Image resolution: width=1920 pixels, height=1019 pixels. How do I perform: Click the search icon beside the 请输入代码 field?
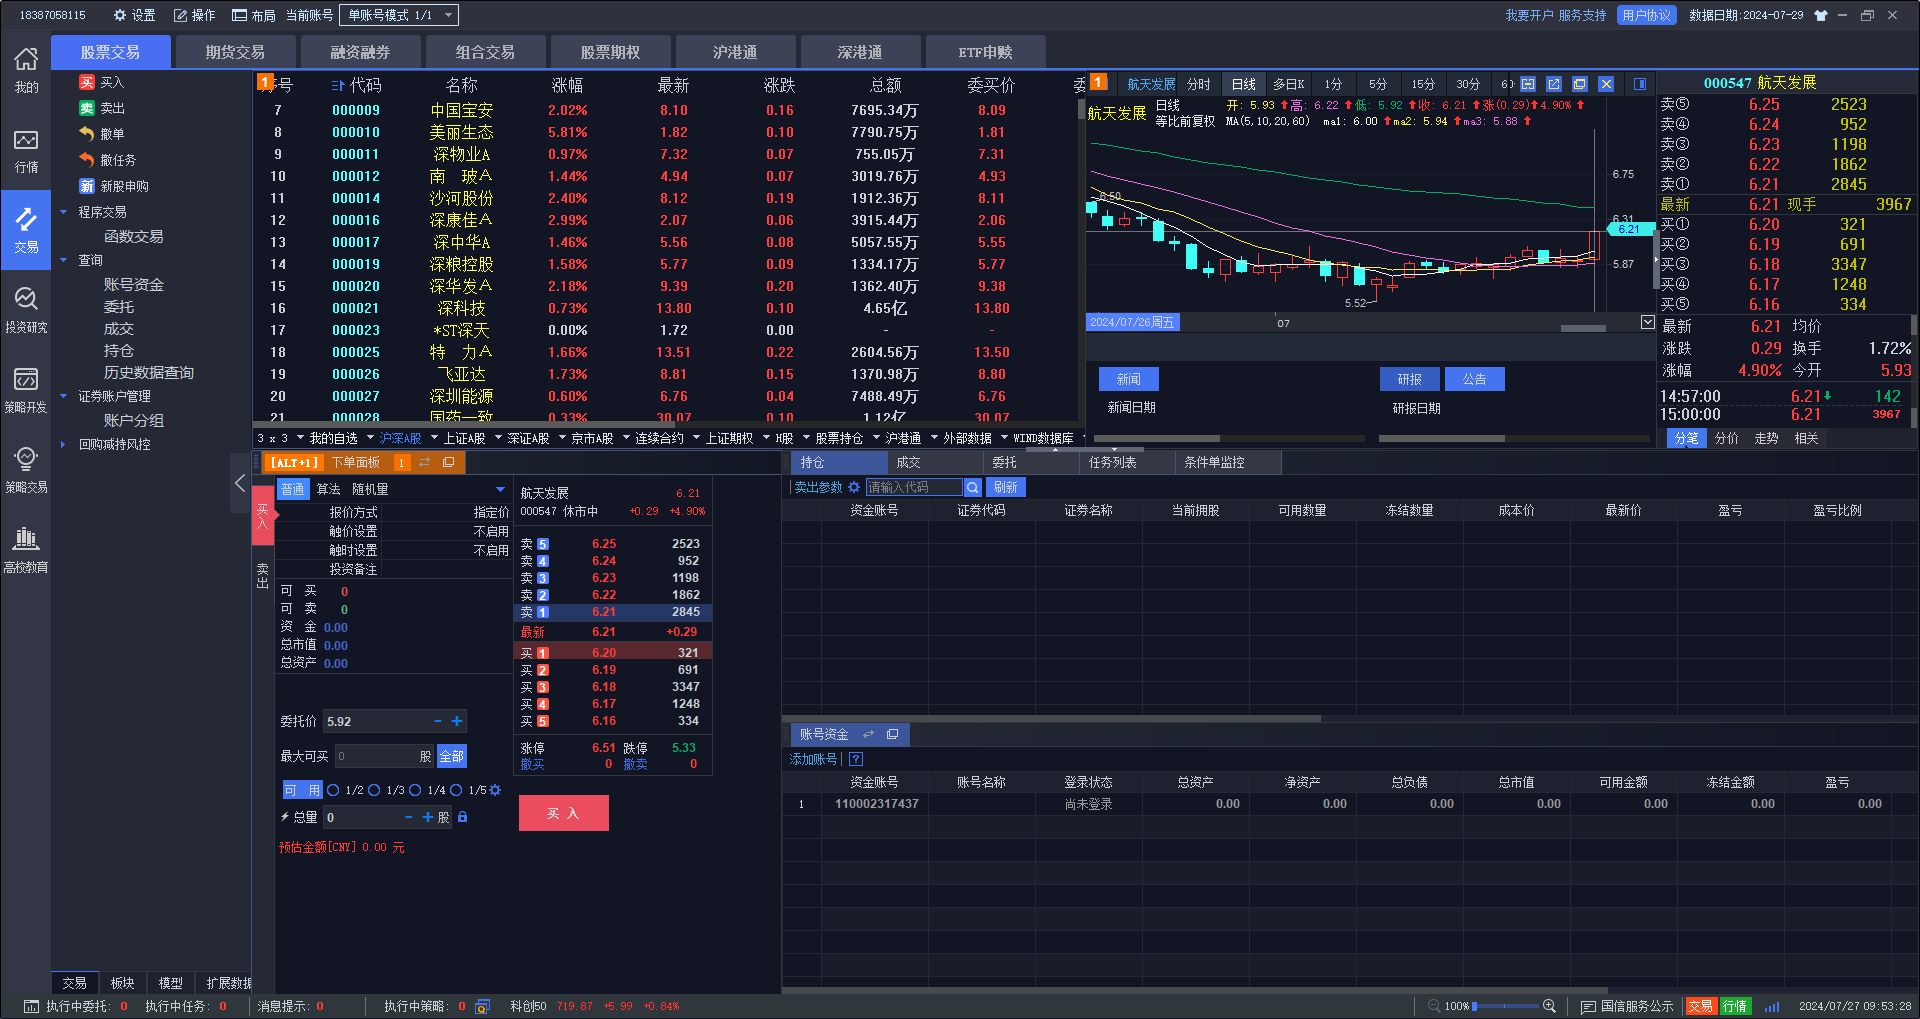click(x=972, y=487)
